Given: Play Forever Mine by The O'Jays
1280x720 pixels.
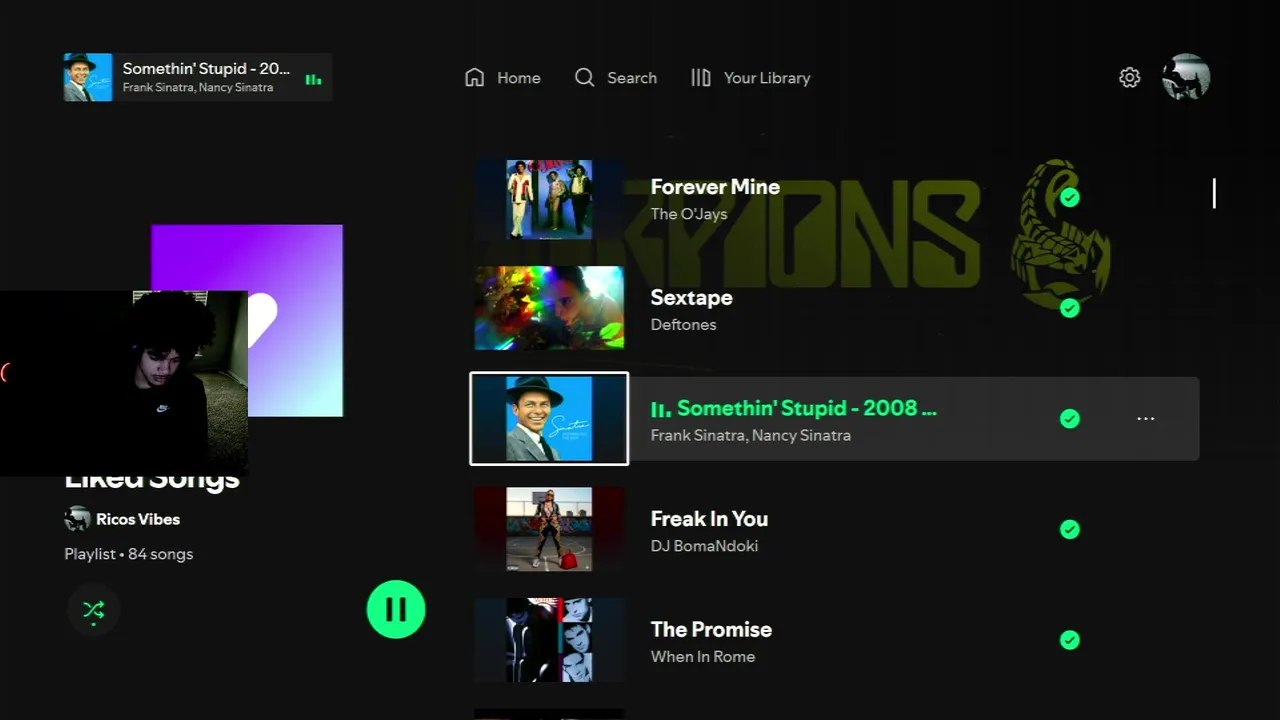Looking at the screenshot, I should (835, 198).
